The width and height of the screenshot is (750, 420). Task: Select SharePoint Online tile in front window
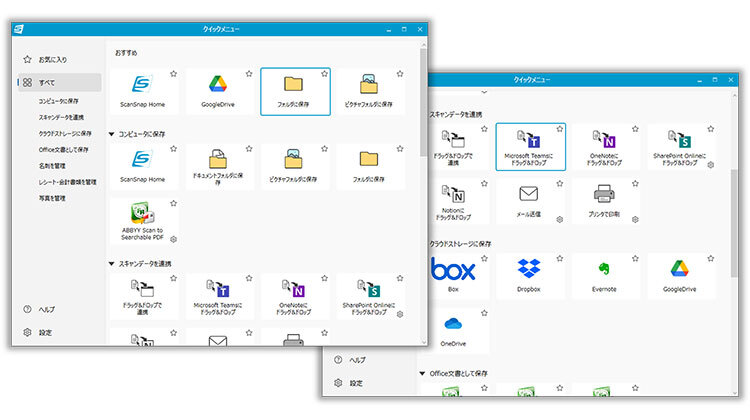(x=371, y=296)
